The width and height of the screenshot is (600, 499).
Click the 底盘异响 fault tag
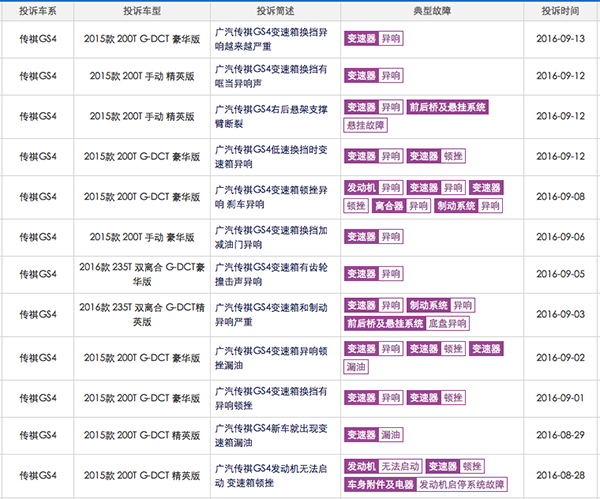(447, 324)
